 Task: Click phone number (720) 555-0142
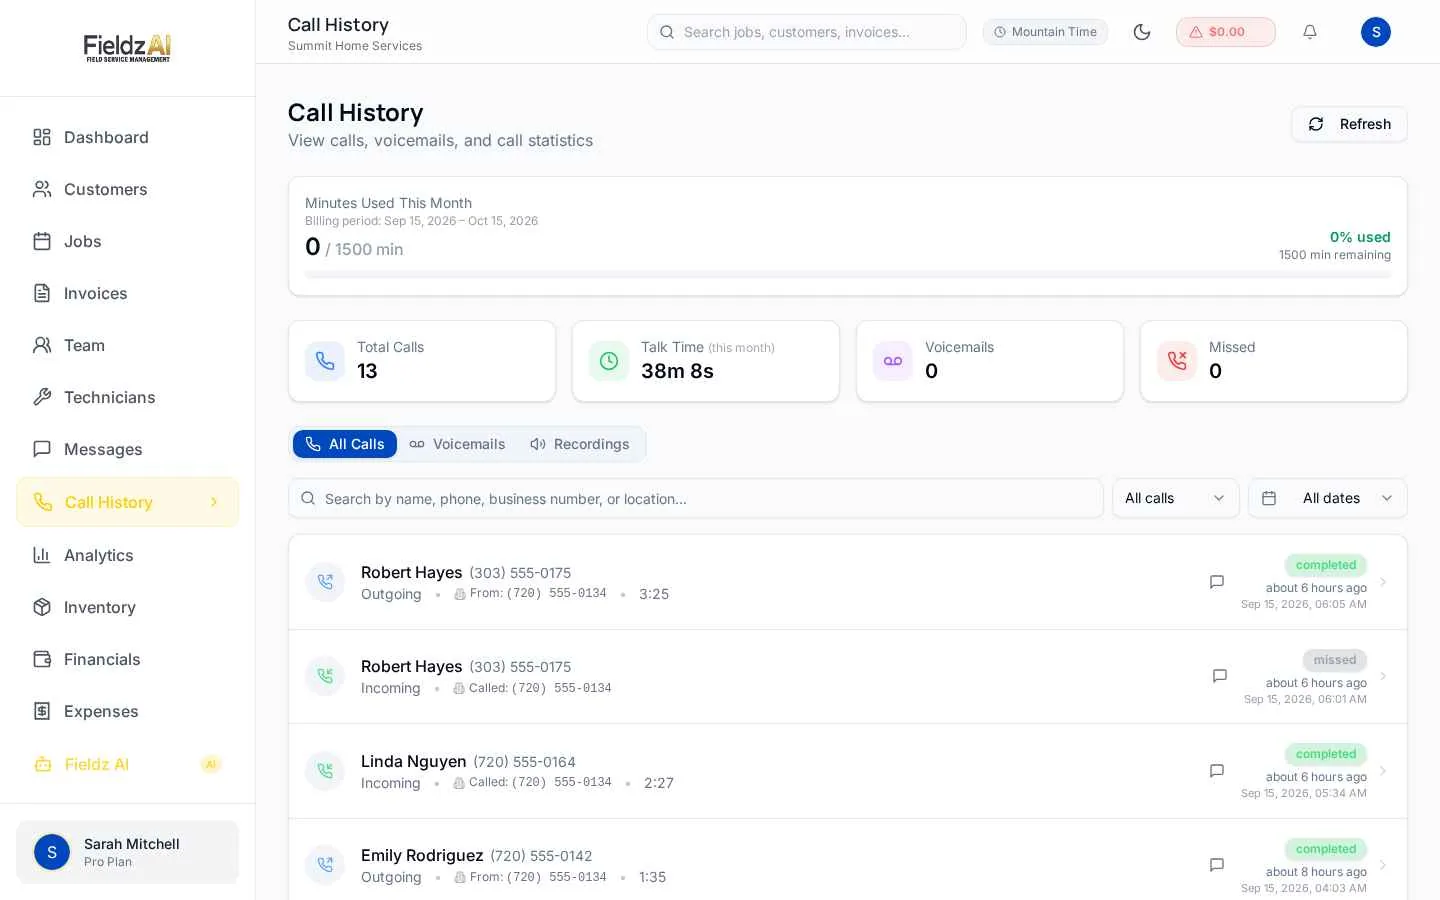coord(541,856)
